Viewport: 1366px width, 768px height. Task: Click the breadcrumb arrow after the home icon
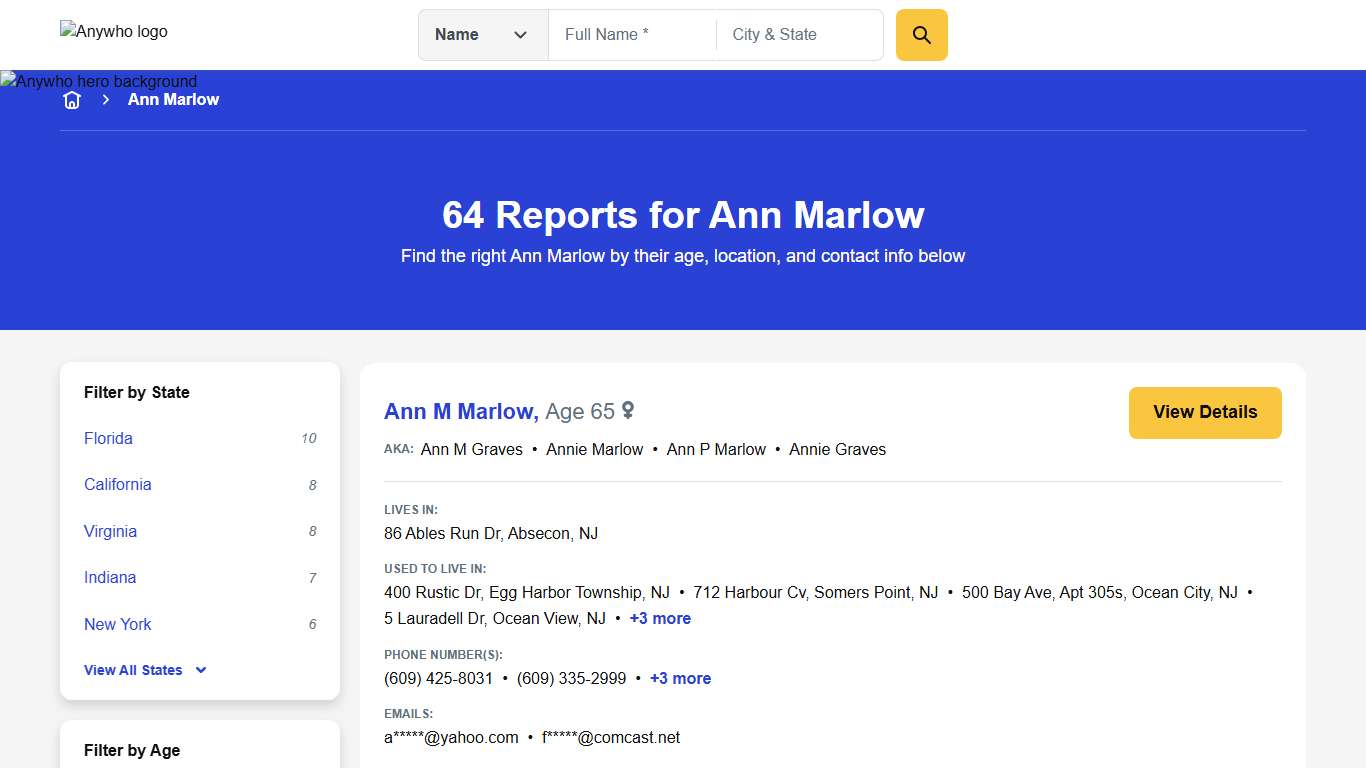[x=105, y=100]
